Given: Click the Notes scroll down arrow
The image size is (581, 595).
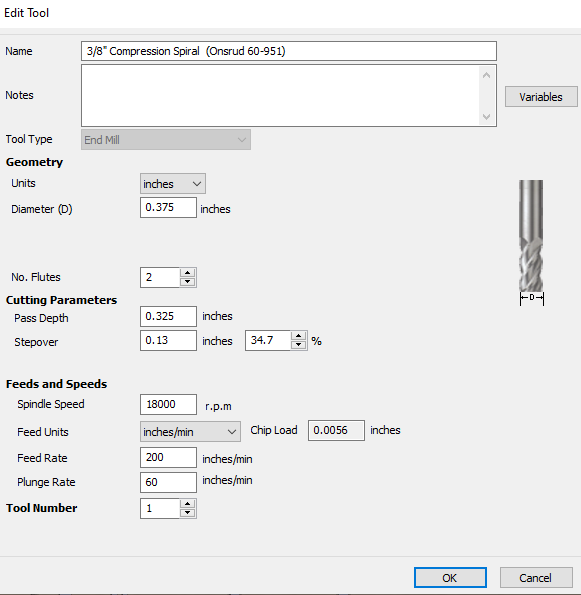Looking at the screenshot, I should (x=487, y=116).
